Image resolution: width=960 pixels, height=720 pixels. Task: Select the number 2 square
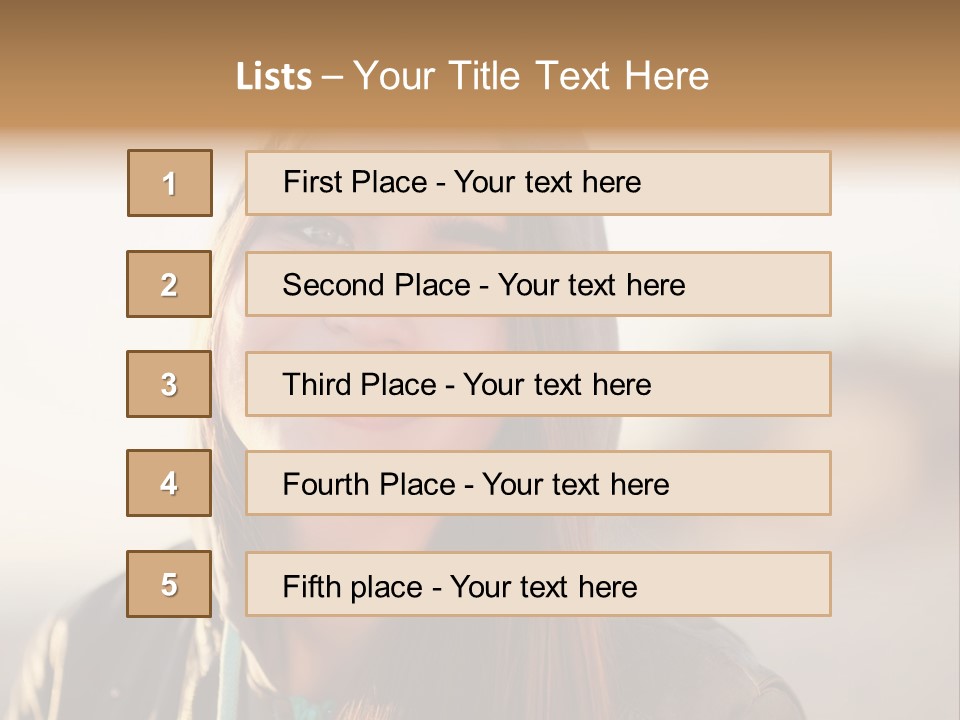[169, 284]
